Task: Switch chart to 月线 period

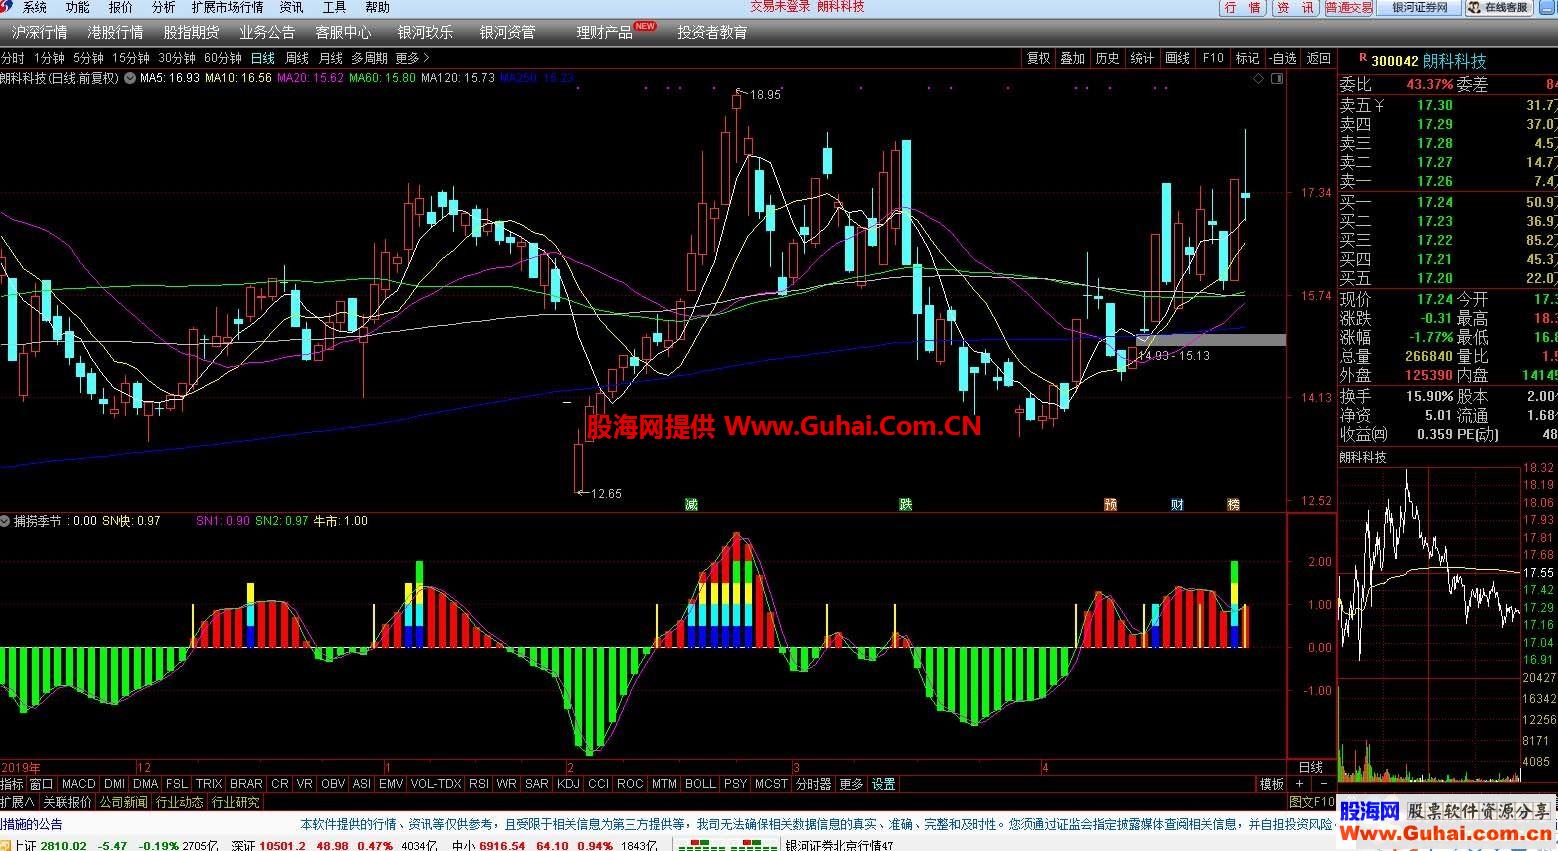Action: click(x=330, y=58)
